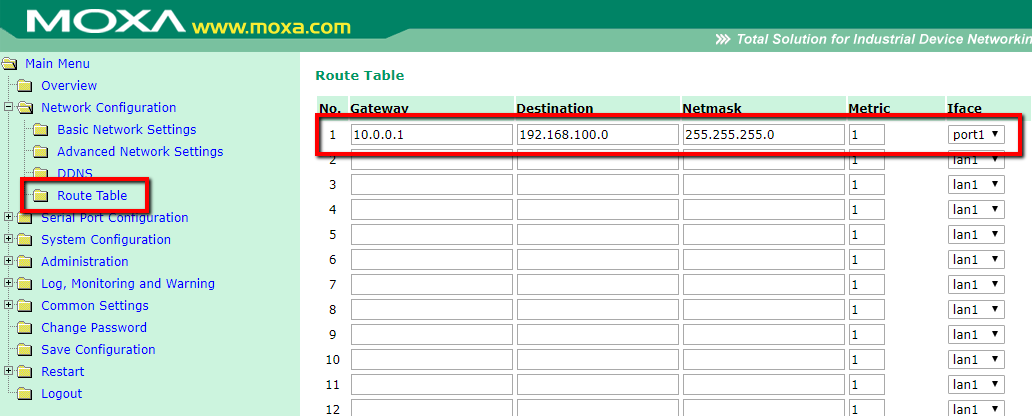1032x416 pixels.
Task: Click the folder icon beside Overview
Action: (x=24, y=86)
